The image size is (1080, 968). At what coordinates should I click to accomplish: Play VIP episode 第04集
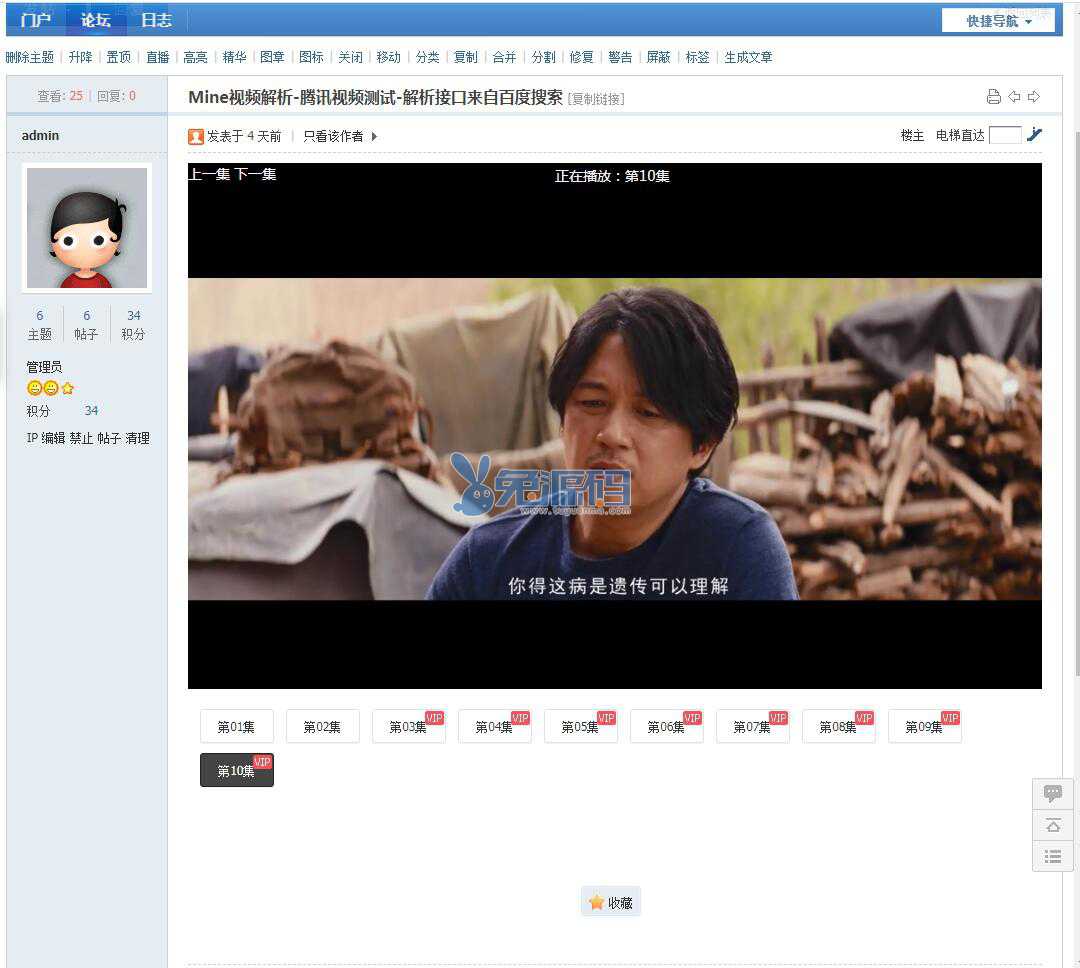[495, 727]
